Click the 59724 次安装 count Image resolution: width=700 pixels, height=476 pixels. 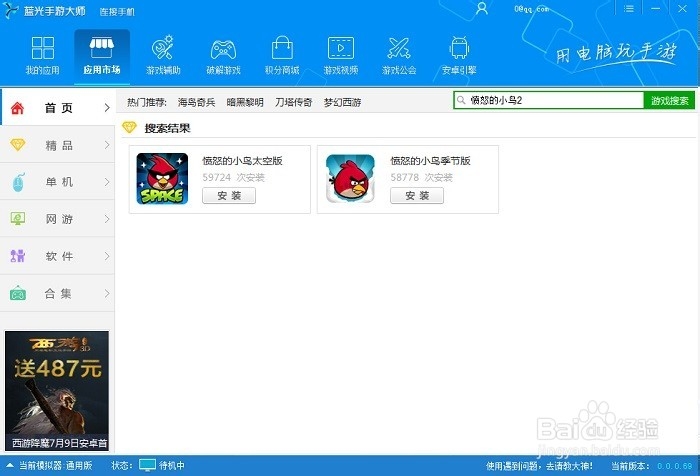click(233, 178)
